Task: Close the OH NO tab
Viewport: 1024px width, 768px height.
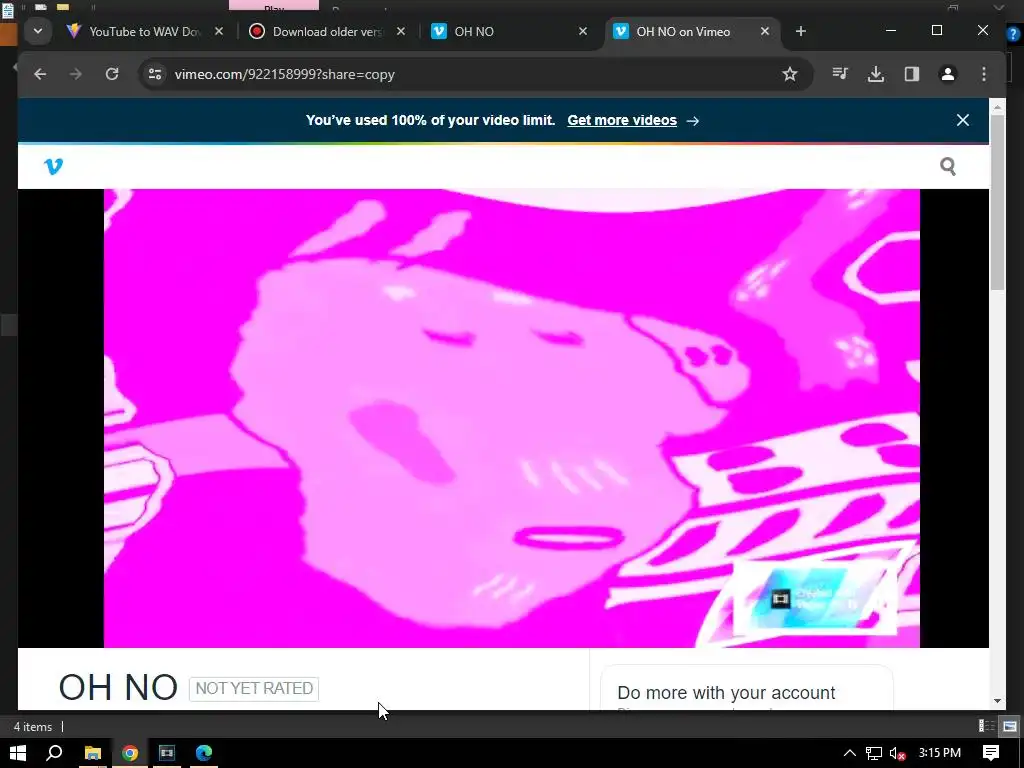Action: [583, 31]
